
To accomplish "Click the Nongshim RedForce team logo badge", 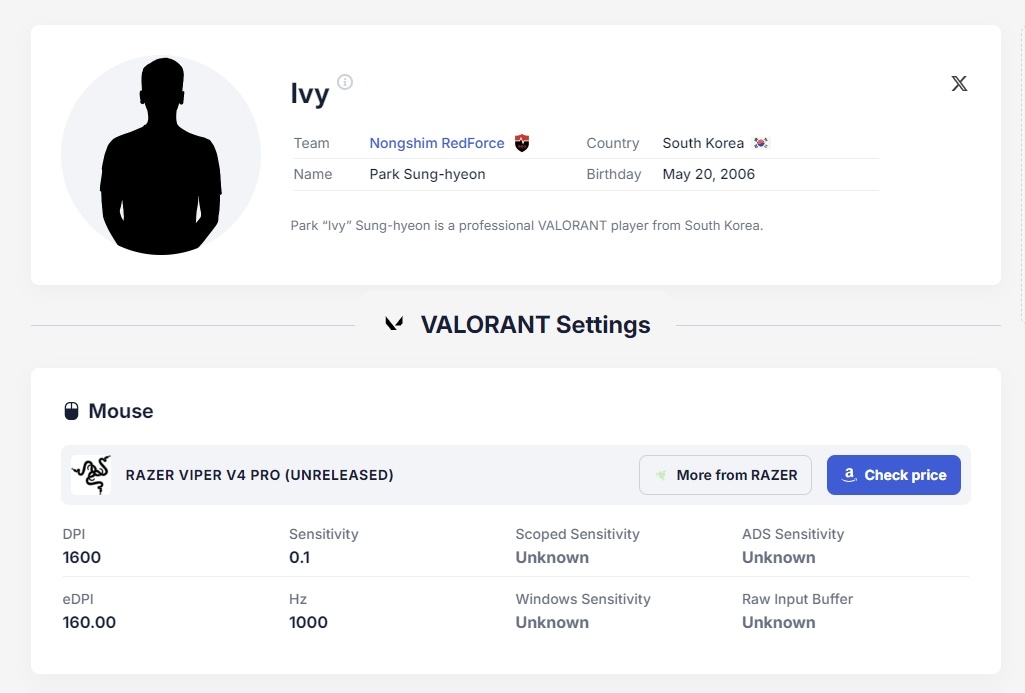I will pyautogui.click(x=522, y=143).
